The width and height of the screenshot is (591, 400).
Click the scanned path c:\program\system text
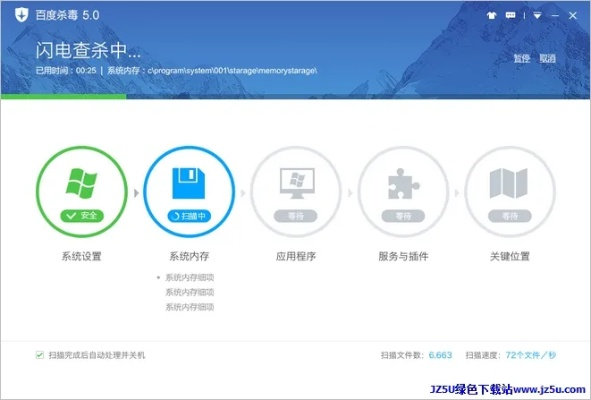232,70
